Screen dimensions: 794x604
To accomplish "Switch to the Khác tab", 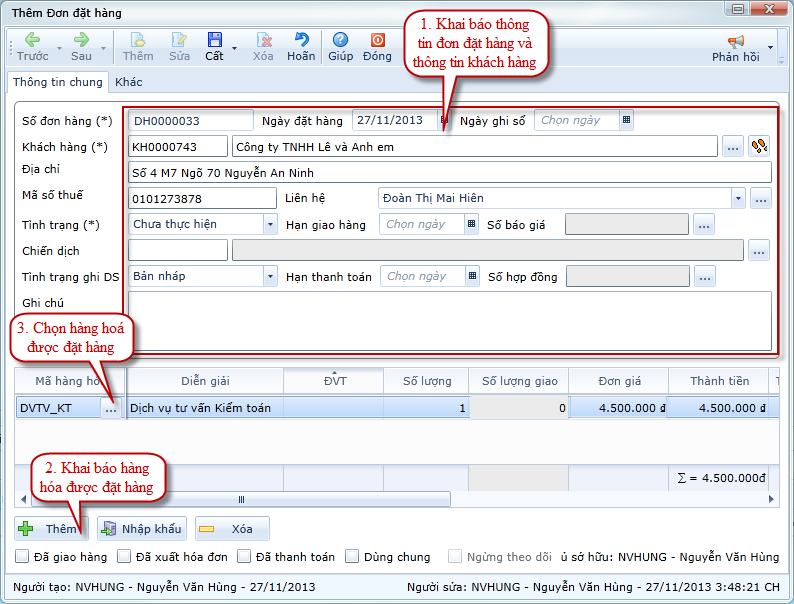I will coord(128,82).
